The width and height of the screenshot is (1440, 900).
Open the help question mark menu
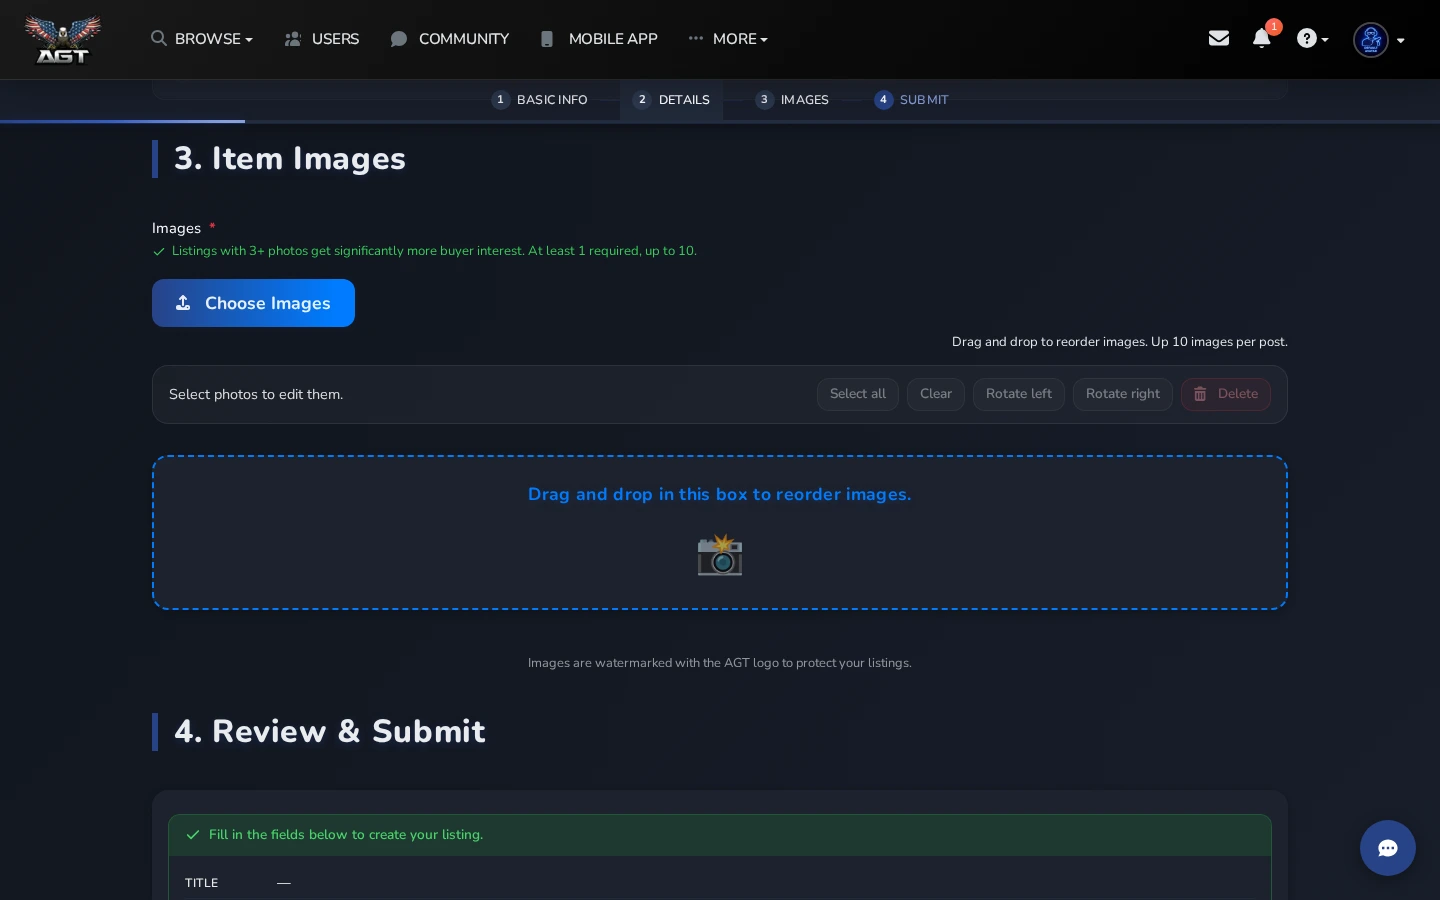(x=1312, y=39)
